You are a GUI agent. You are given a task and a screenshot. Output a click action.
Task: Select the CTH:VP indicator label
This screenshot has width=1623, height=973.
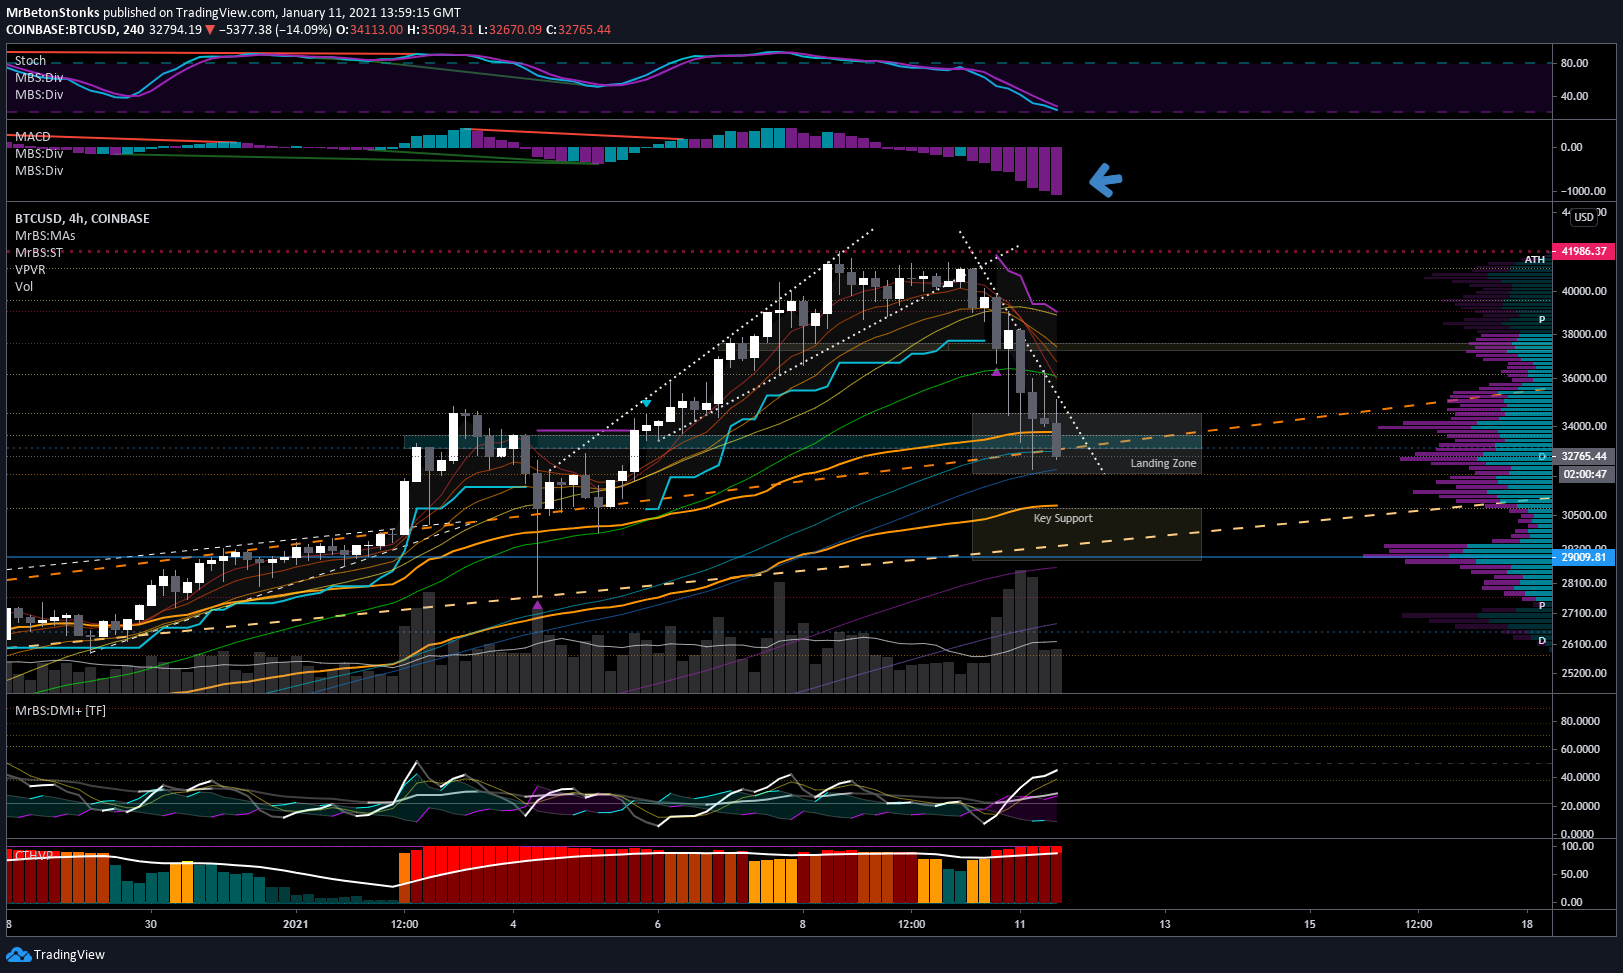[x=33, y=856]
